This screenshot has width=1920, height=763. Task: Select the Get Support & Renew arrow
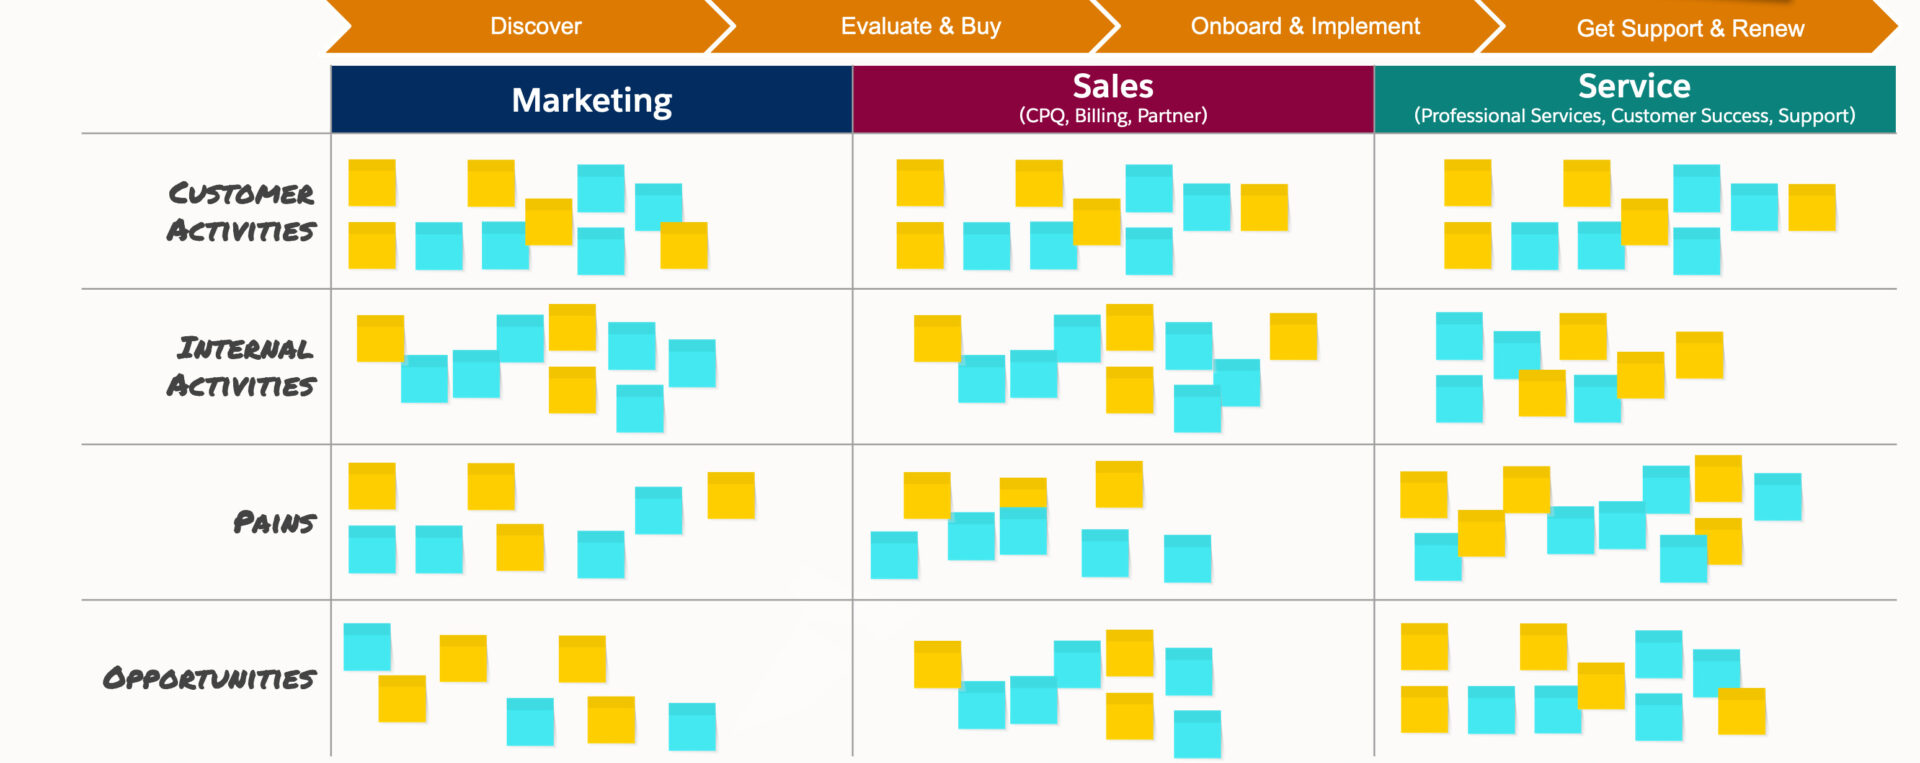(x=1690, y=27)
